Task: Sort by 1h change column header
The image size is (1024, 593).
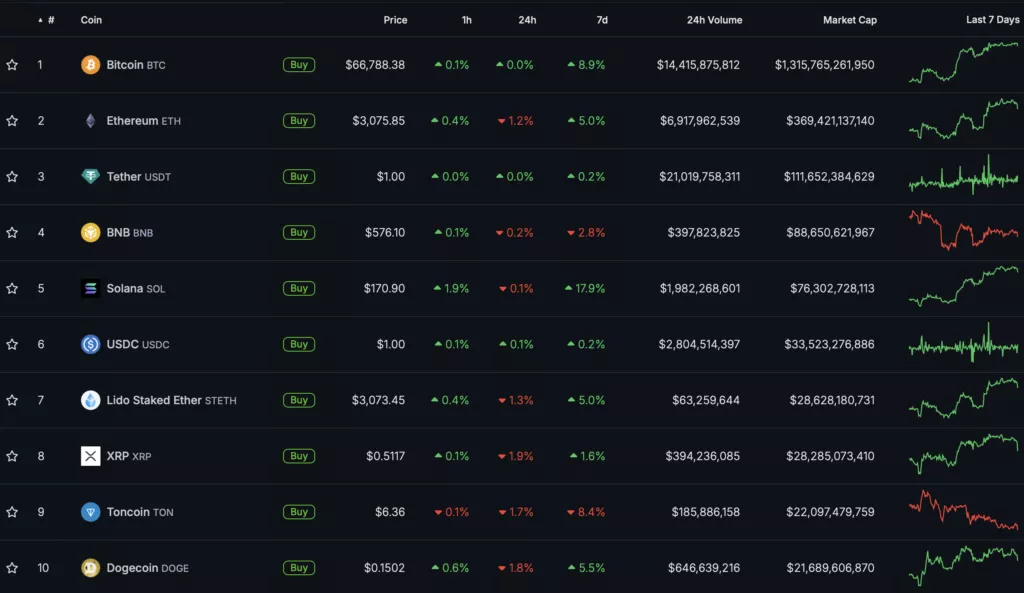Action: pyautogui.click(x=466, y=20)
